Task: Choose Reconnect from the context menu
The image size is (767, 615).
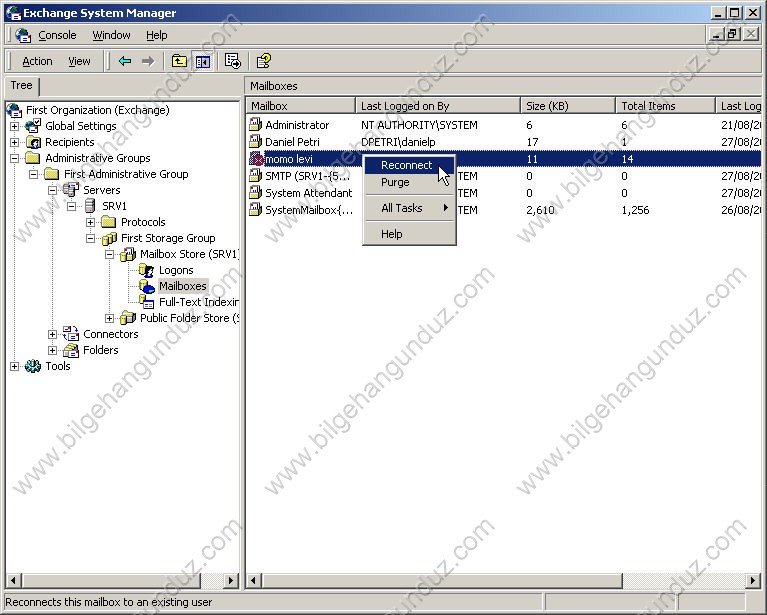Action: [x=406, y=165]
